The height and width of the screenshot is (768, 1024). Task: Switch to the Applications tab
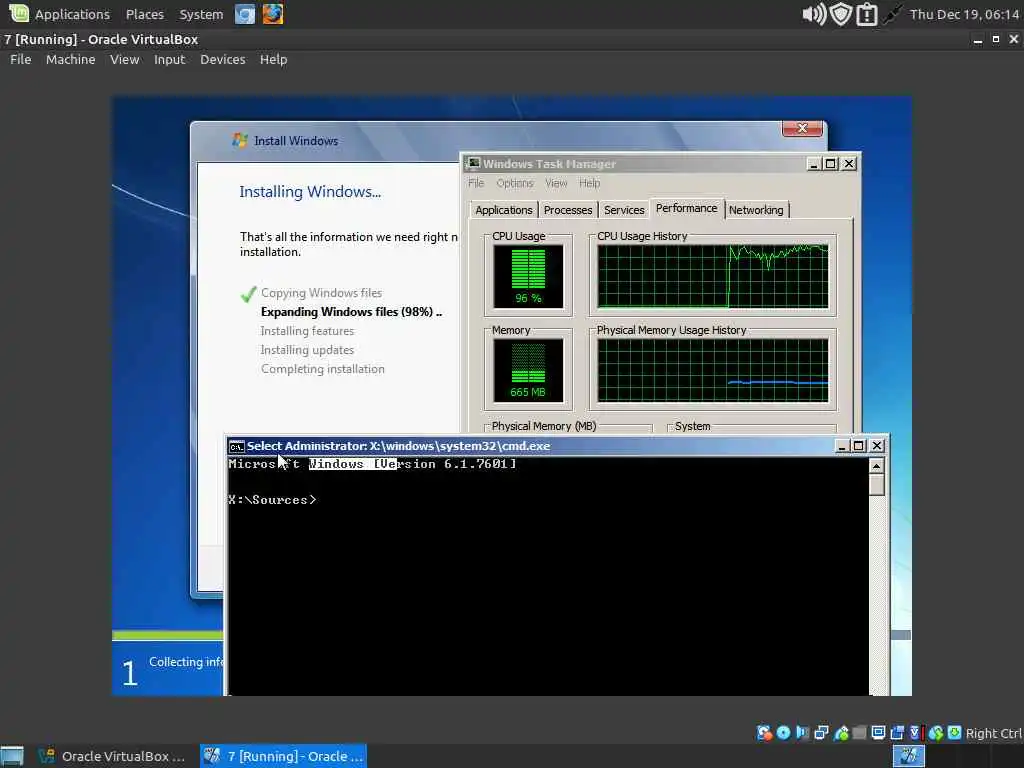point(504,210)
